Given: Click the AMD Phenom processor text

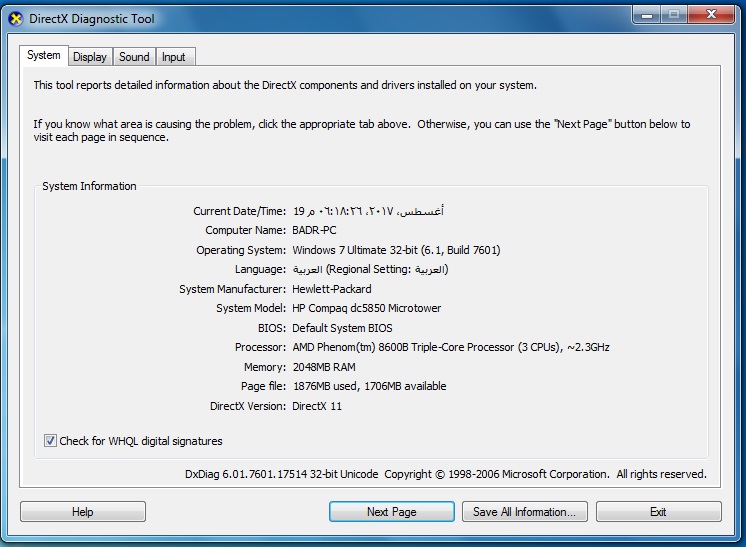Looking at the screenshot, I should (x=450, y=347).
